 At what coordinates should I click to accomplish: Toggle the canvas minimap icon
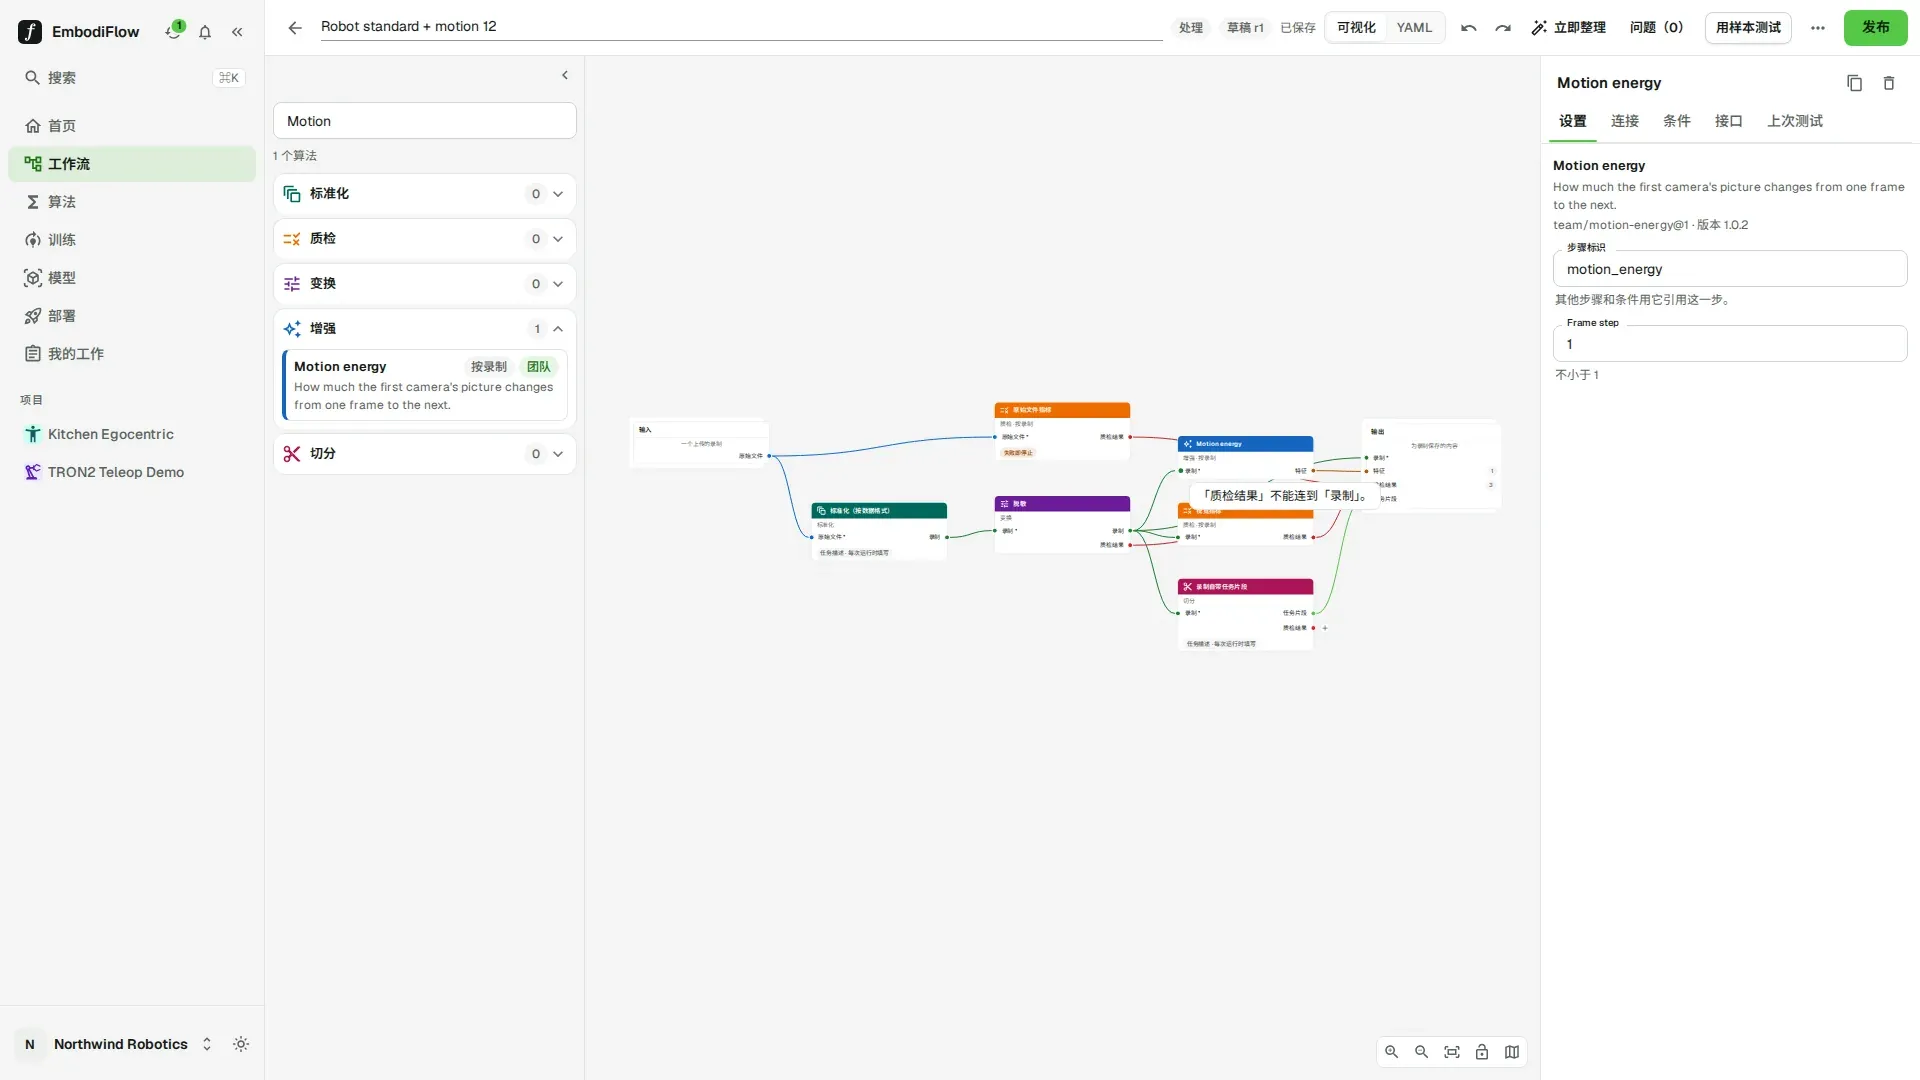1512,1052
